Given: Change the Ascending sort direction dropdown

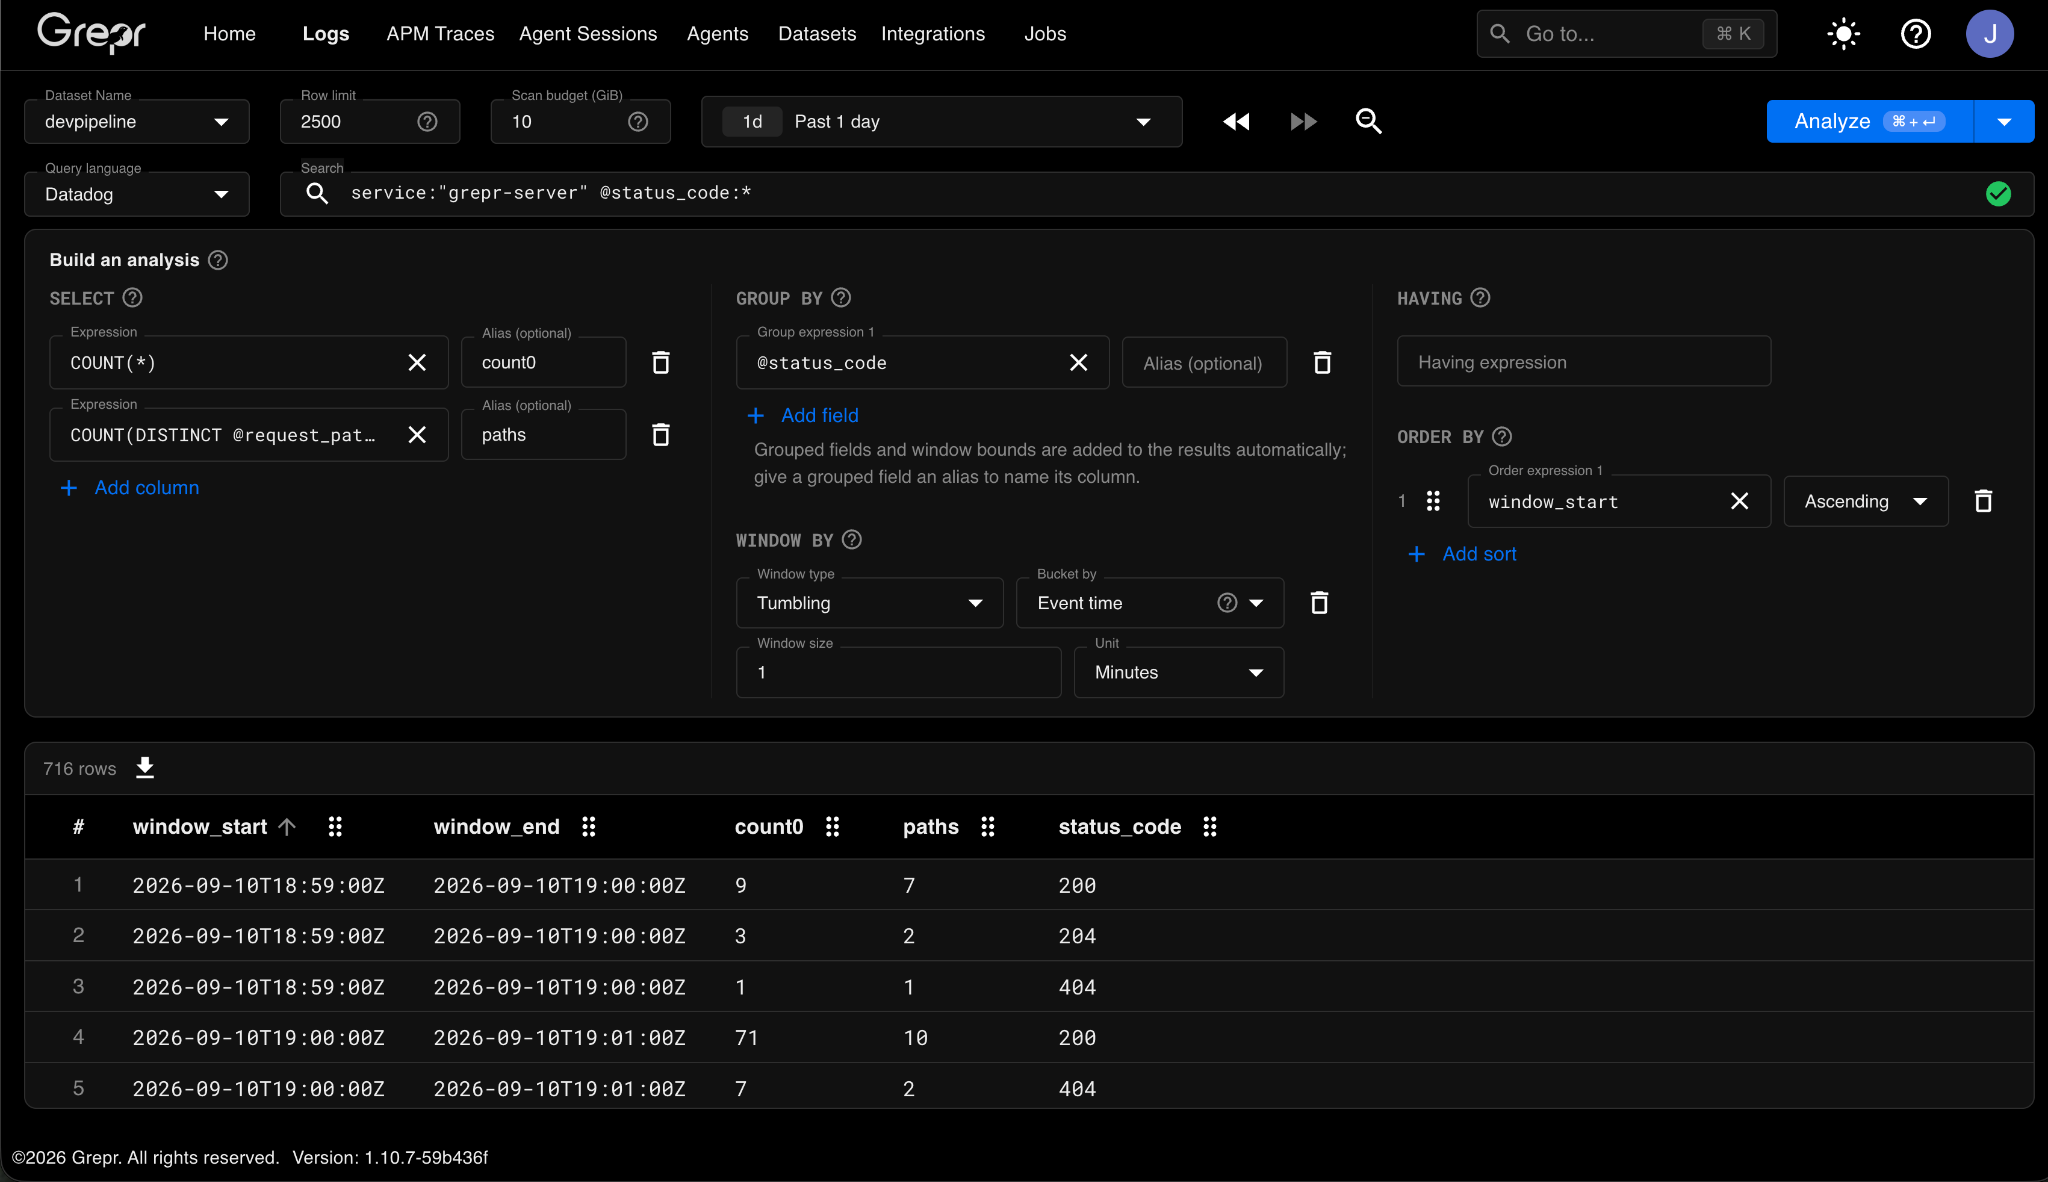Looking at the screenshot, I should tap(1865, 501).
